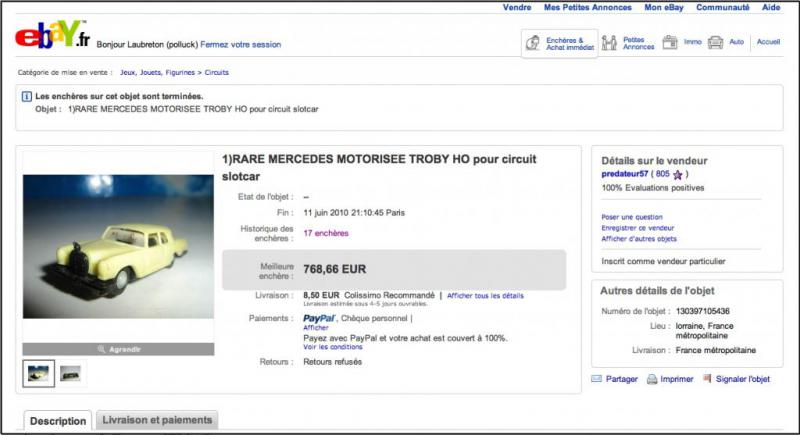The image size is (800, 435).
Task: Open the Vendre menu item
Action: pyautogui.click(x=517, y=7)
